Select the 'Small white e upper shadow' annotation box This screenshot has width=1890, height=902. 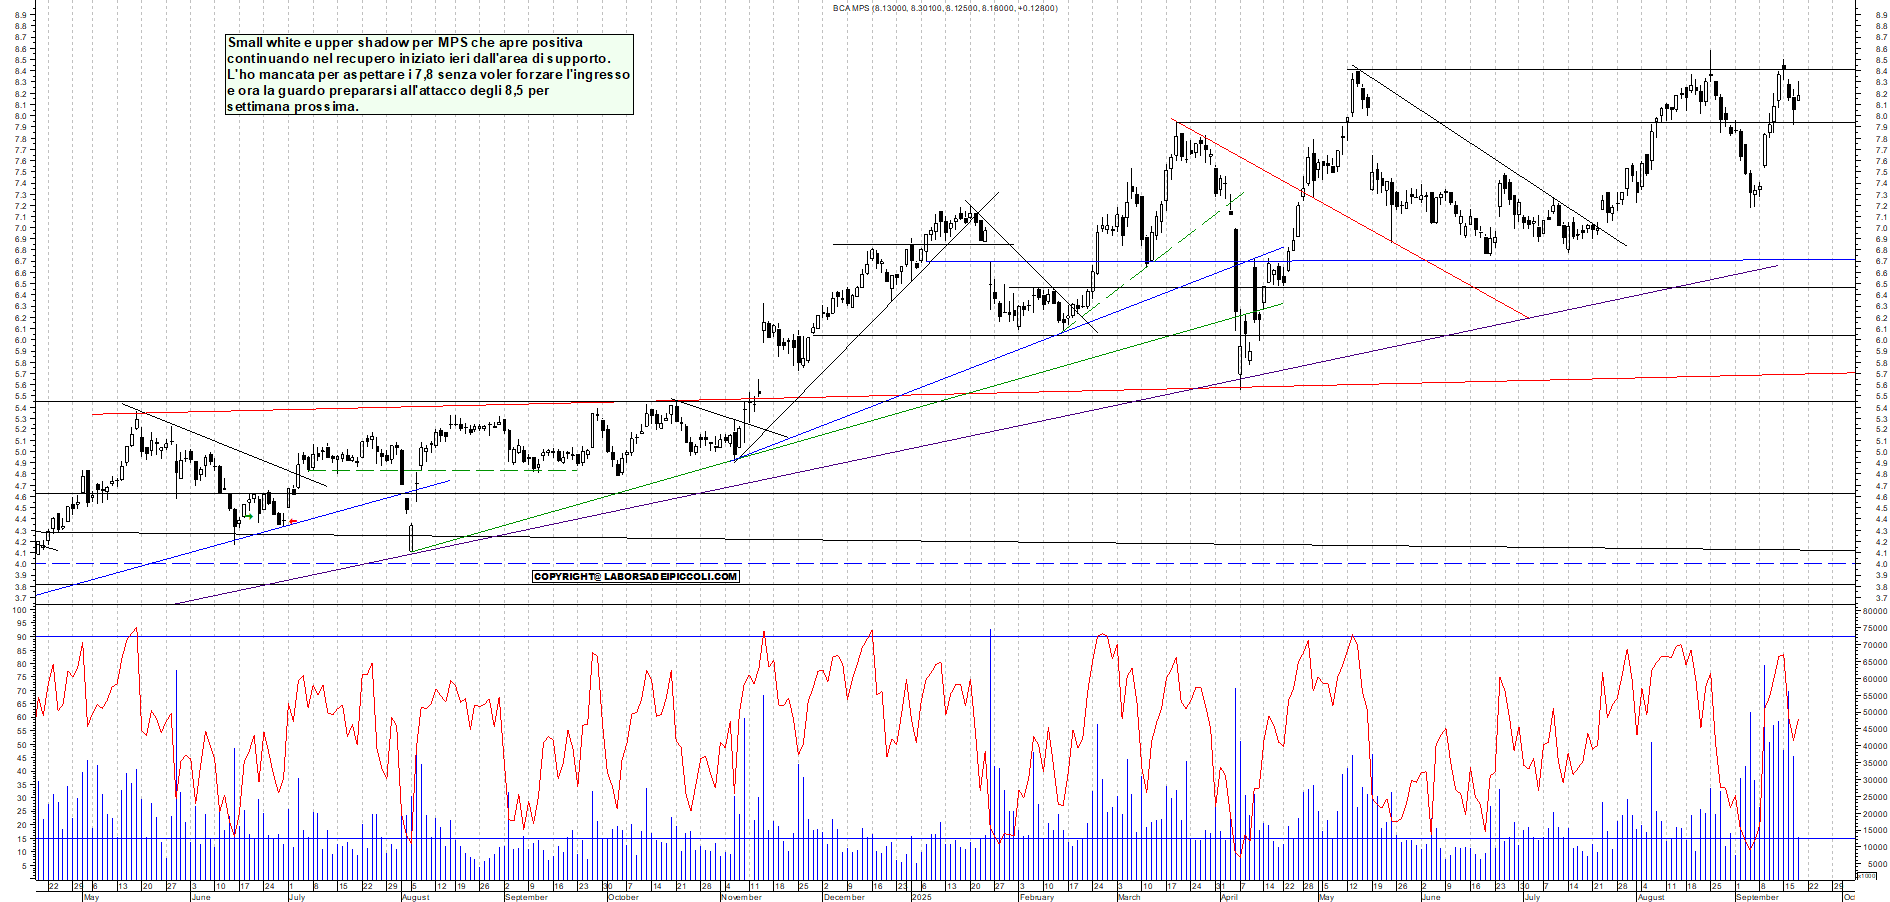click(x=429, y=75)
